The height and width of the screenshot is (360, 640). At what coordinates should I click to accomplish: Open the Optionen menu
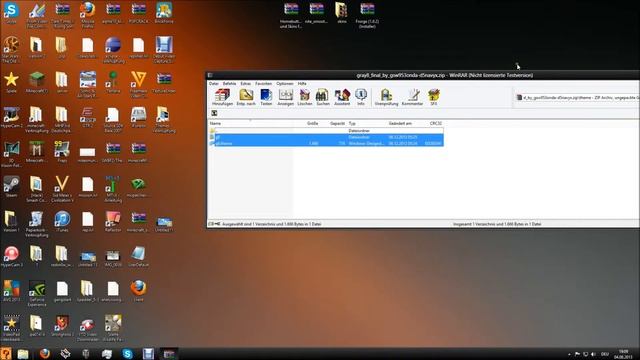coord(284,83)
